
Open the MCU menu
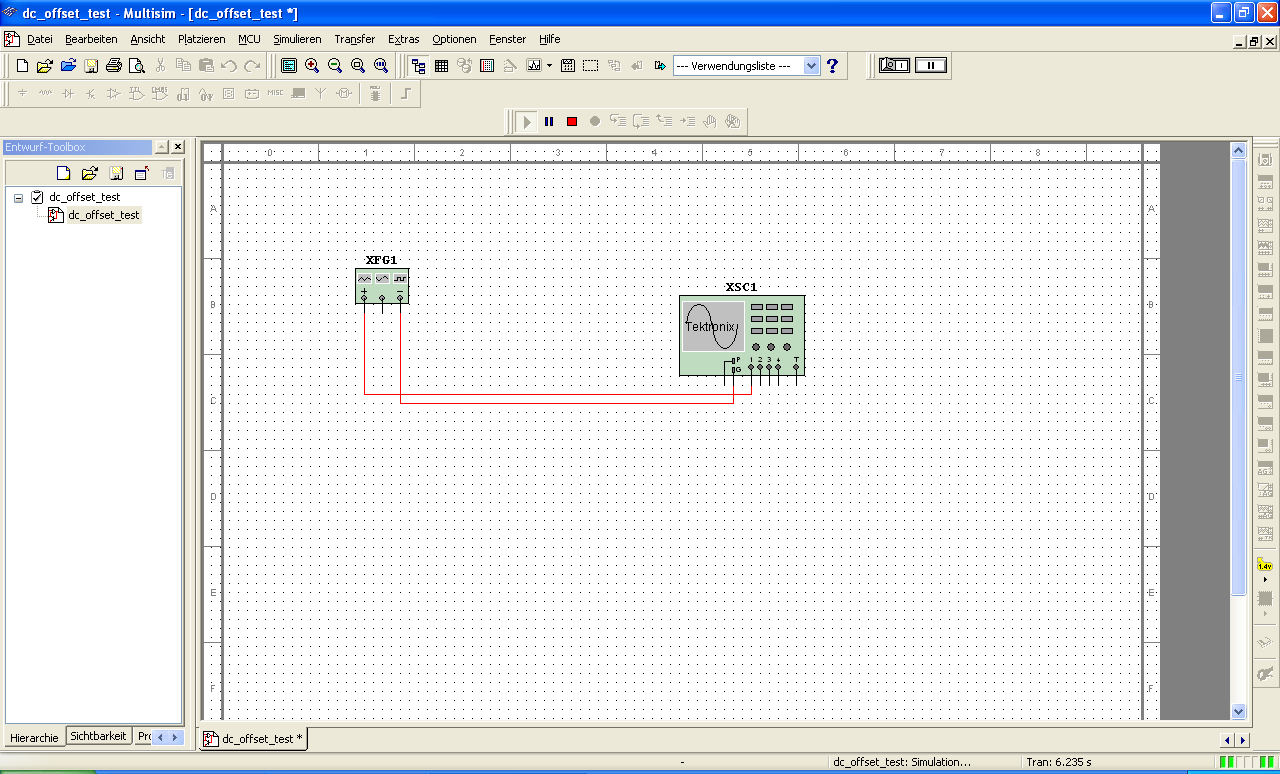click(x=249, y=39)
